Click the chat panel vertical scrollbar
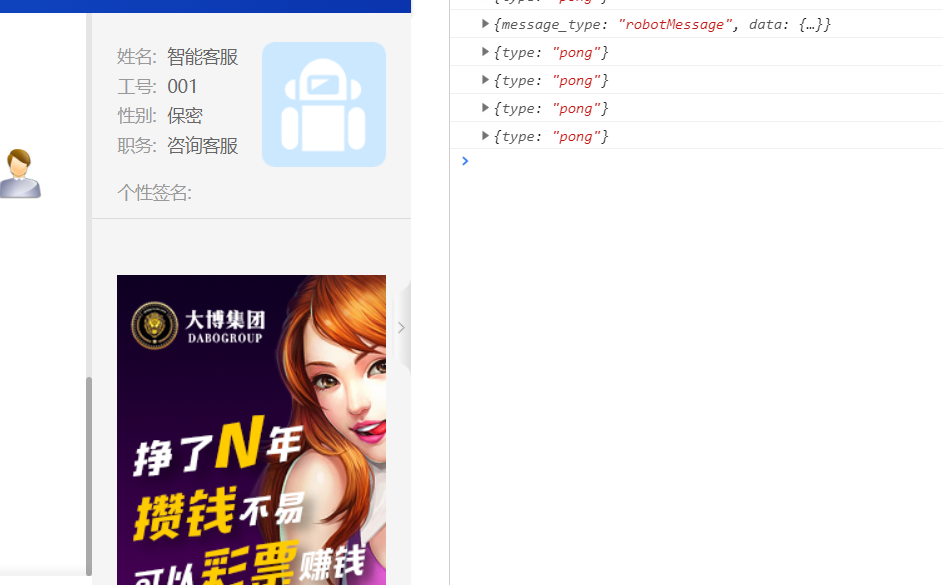Viewport: 943px width, 585px height. (88, 470)
